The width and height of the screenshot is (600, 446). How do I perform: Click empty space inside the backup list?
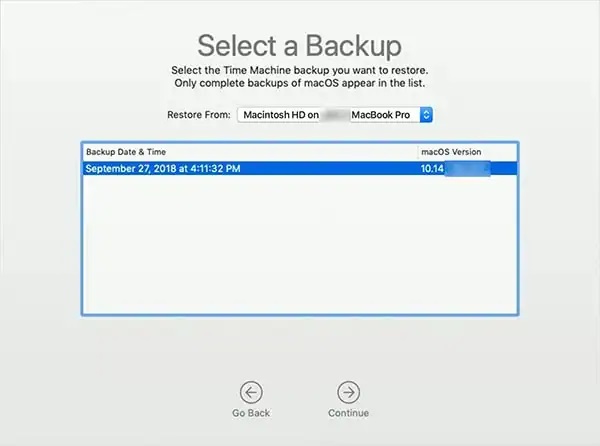click(x=300, y=245)
